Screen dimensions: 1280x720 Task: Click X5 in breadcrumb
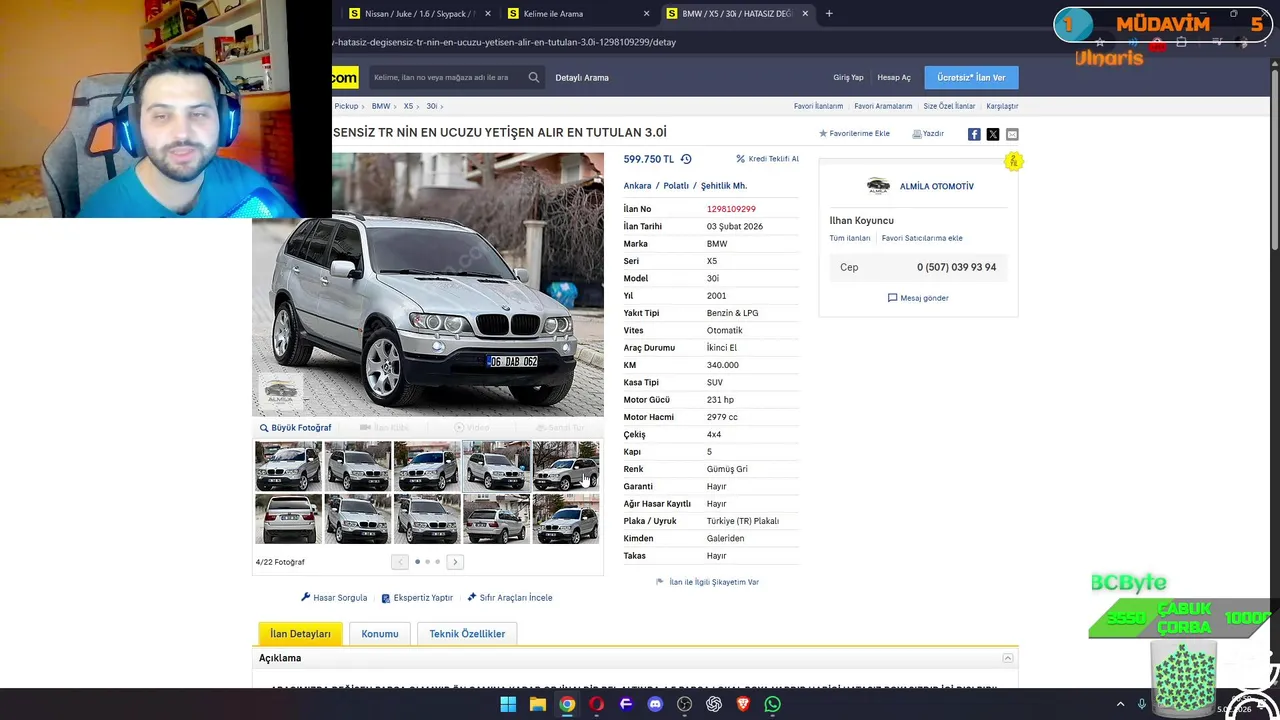pyautogui.click(x=408, y=106)
